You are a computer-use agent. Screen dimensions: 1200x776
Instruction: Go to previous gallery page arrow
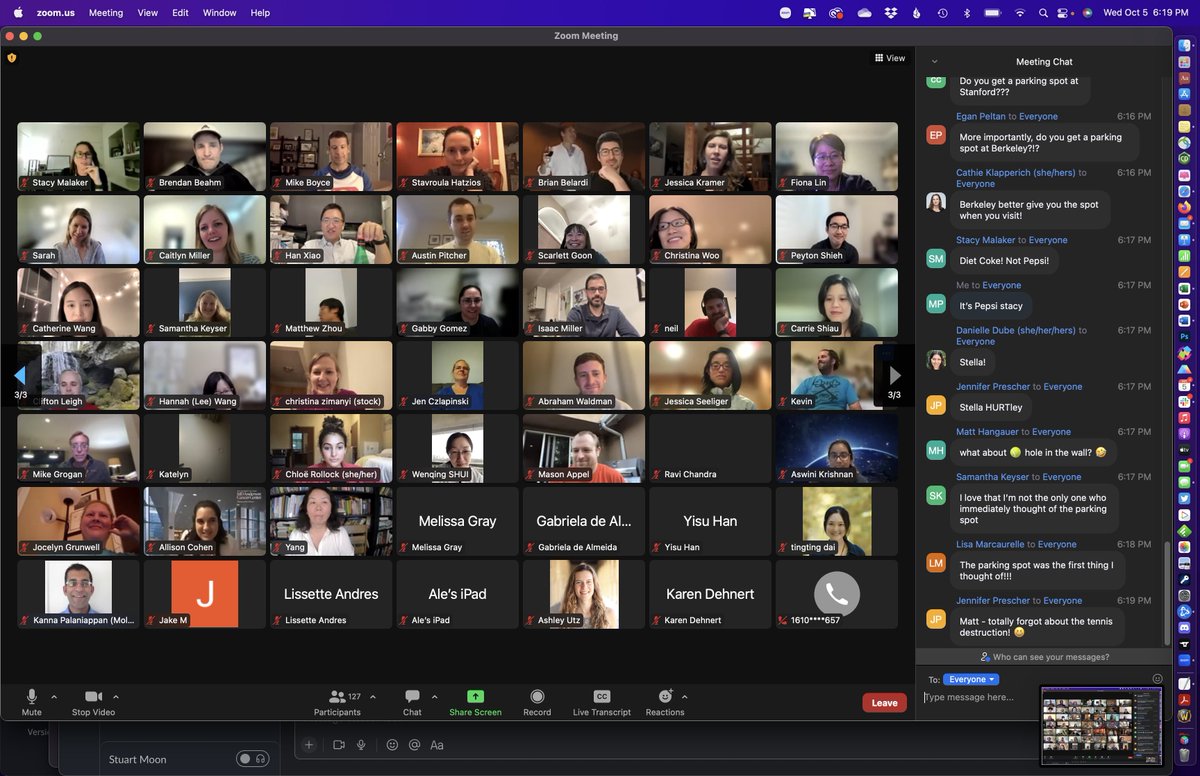(20, 376)
